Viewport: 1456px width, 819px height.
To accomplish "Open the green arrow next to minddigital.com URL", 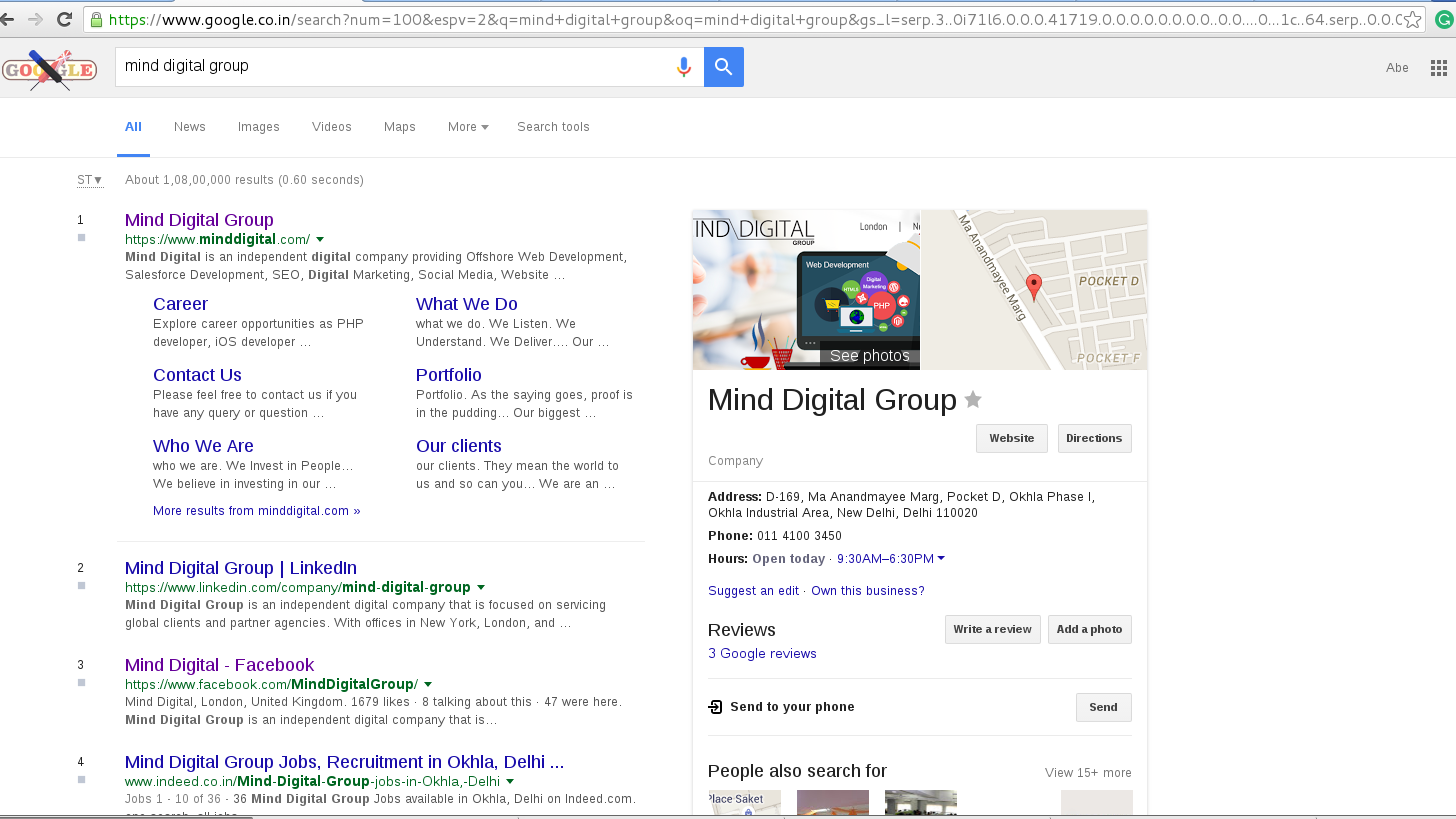I will (x=320, y=239).
